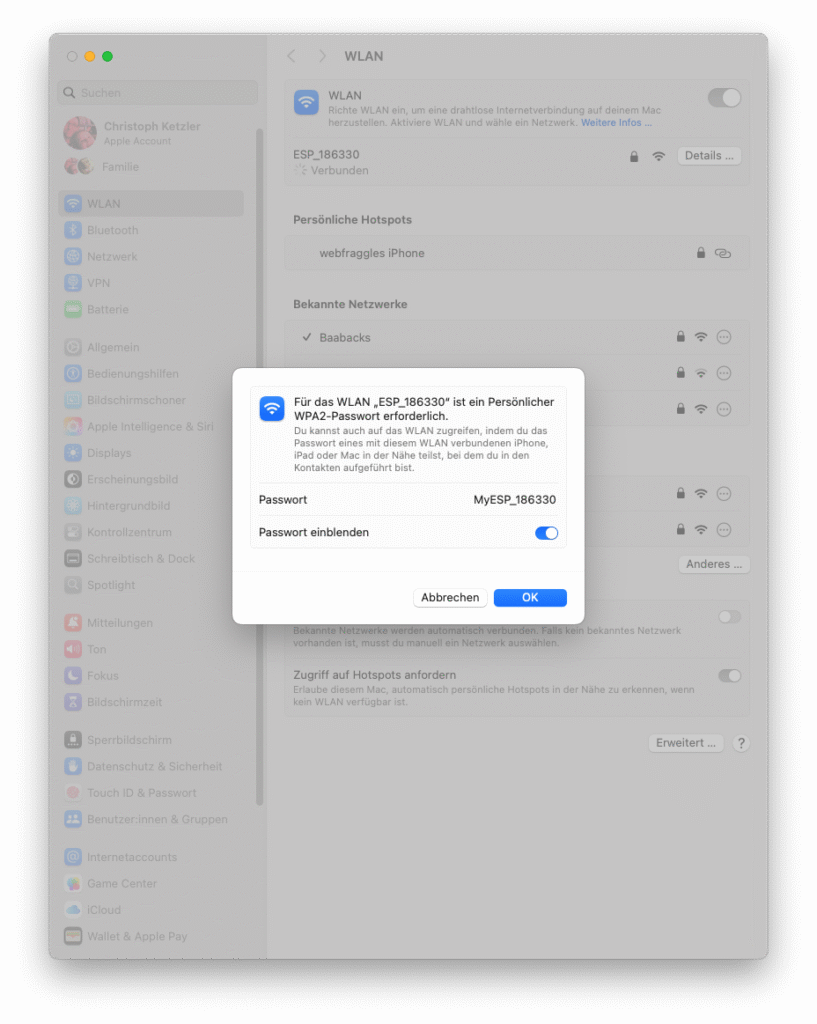Click the sidebar vertical scrollbar

pos(259,466)
